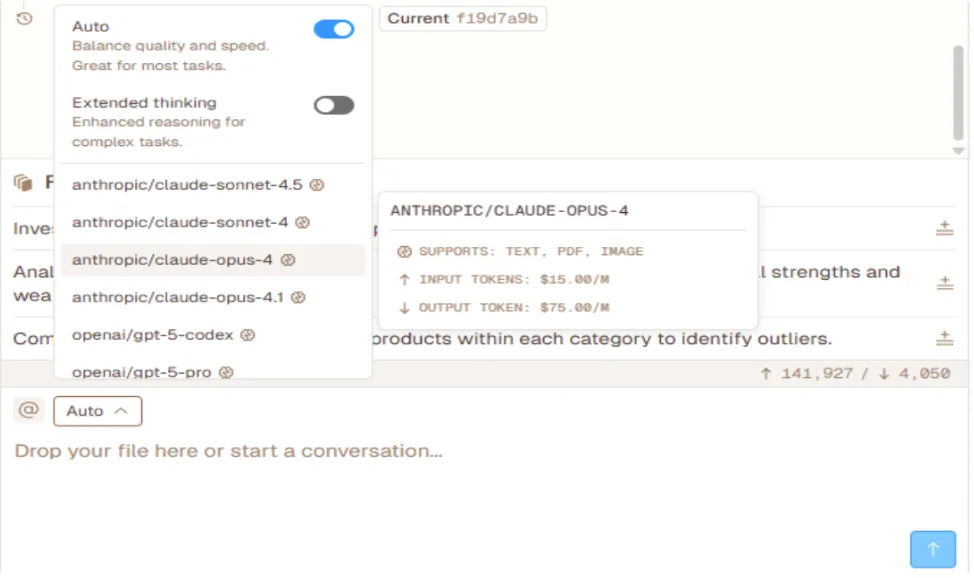Screen dimensions: 974x578
Task: Click the Current f19d7a9b version badge
Action: 463,19
